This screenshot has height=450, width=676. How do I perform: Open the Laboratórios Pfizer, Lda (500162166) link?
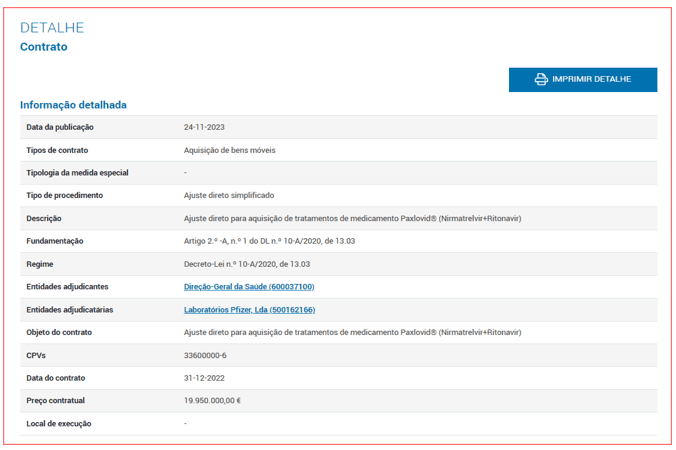point(249,310)
